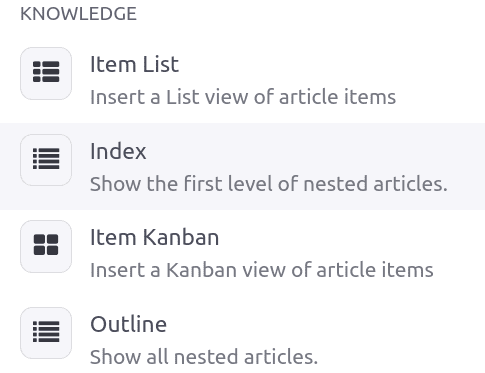Click the Index list icon
485x373 pixels.
(x=46, y=160)
